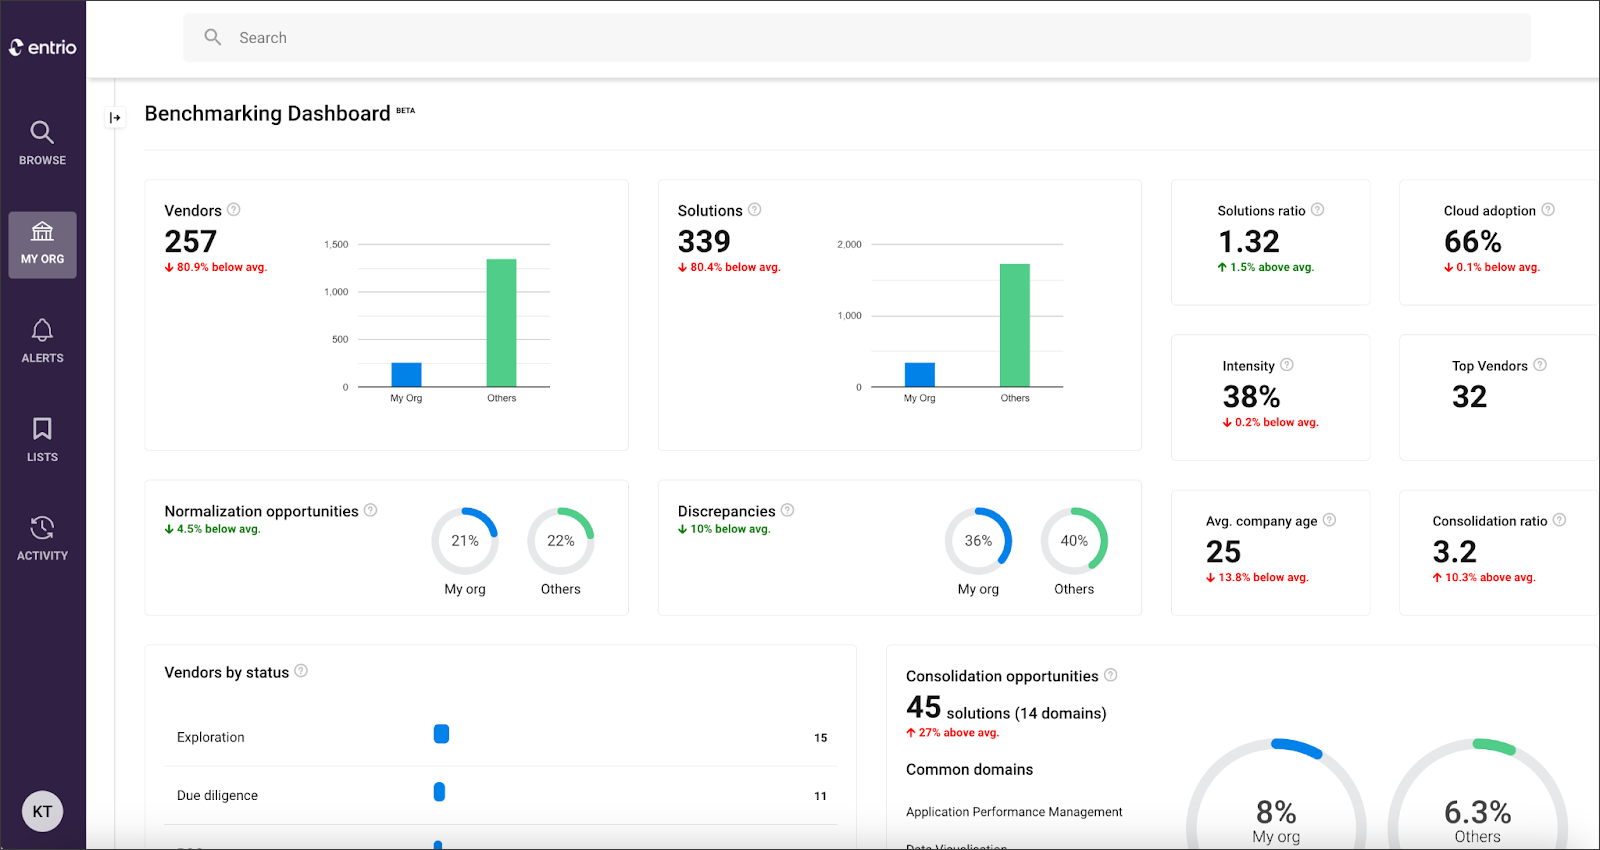Click the help icon next to Top Vendors
The width and height of the screenshot is (1600, 850).
1540,365
